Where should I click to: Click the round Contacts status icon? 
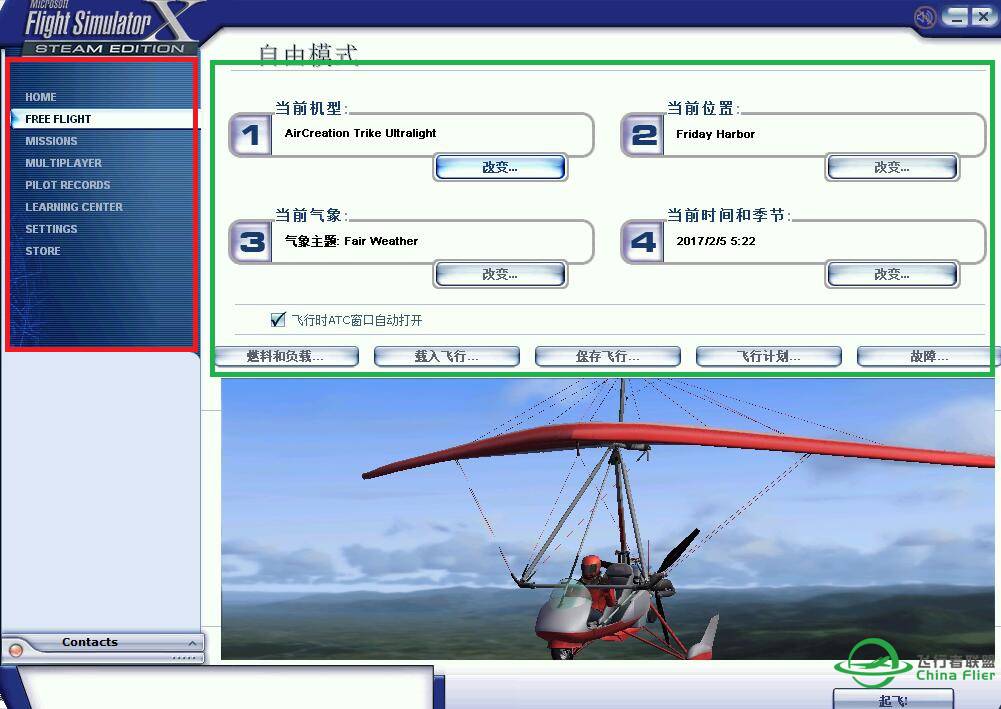[x=16, y=650]
